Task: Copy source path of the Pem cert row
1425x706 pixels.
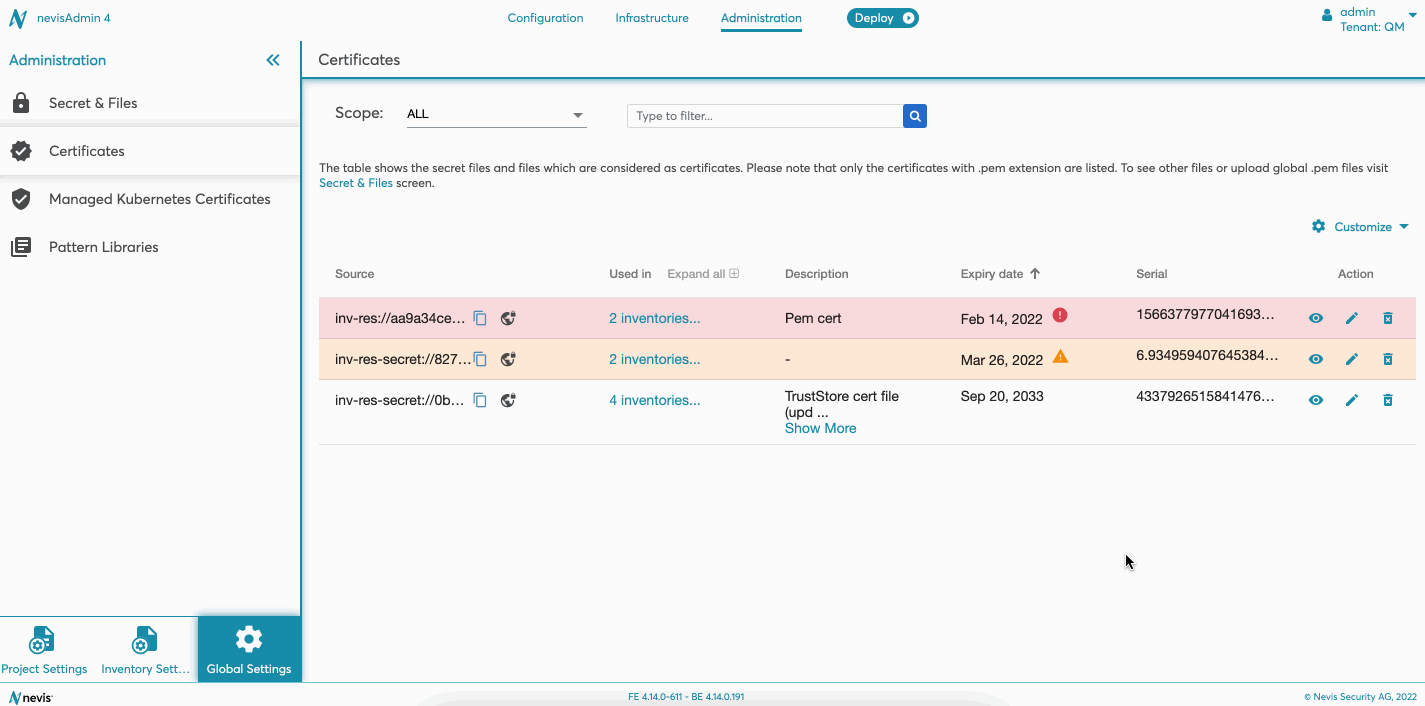Action: (480, 318)
